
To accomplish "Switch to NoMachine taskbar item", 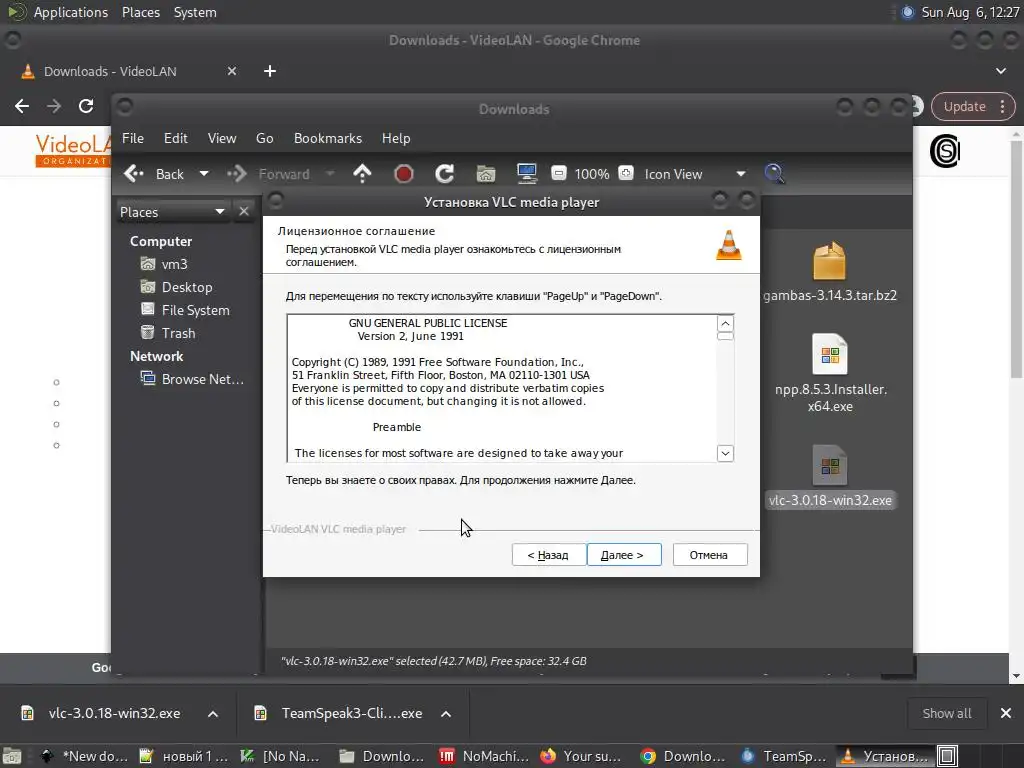I will point(485,756).
